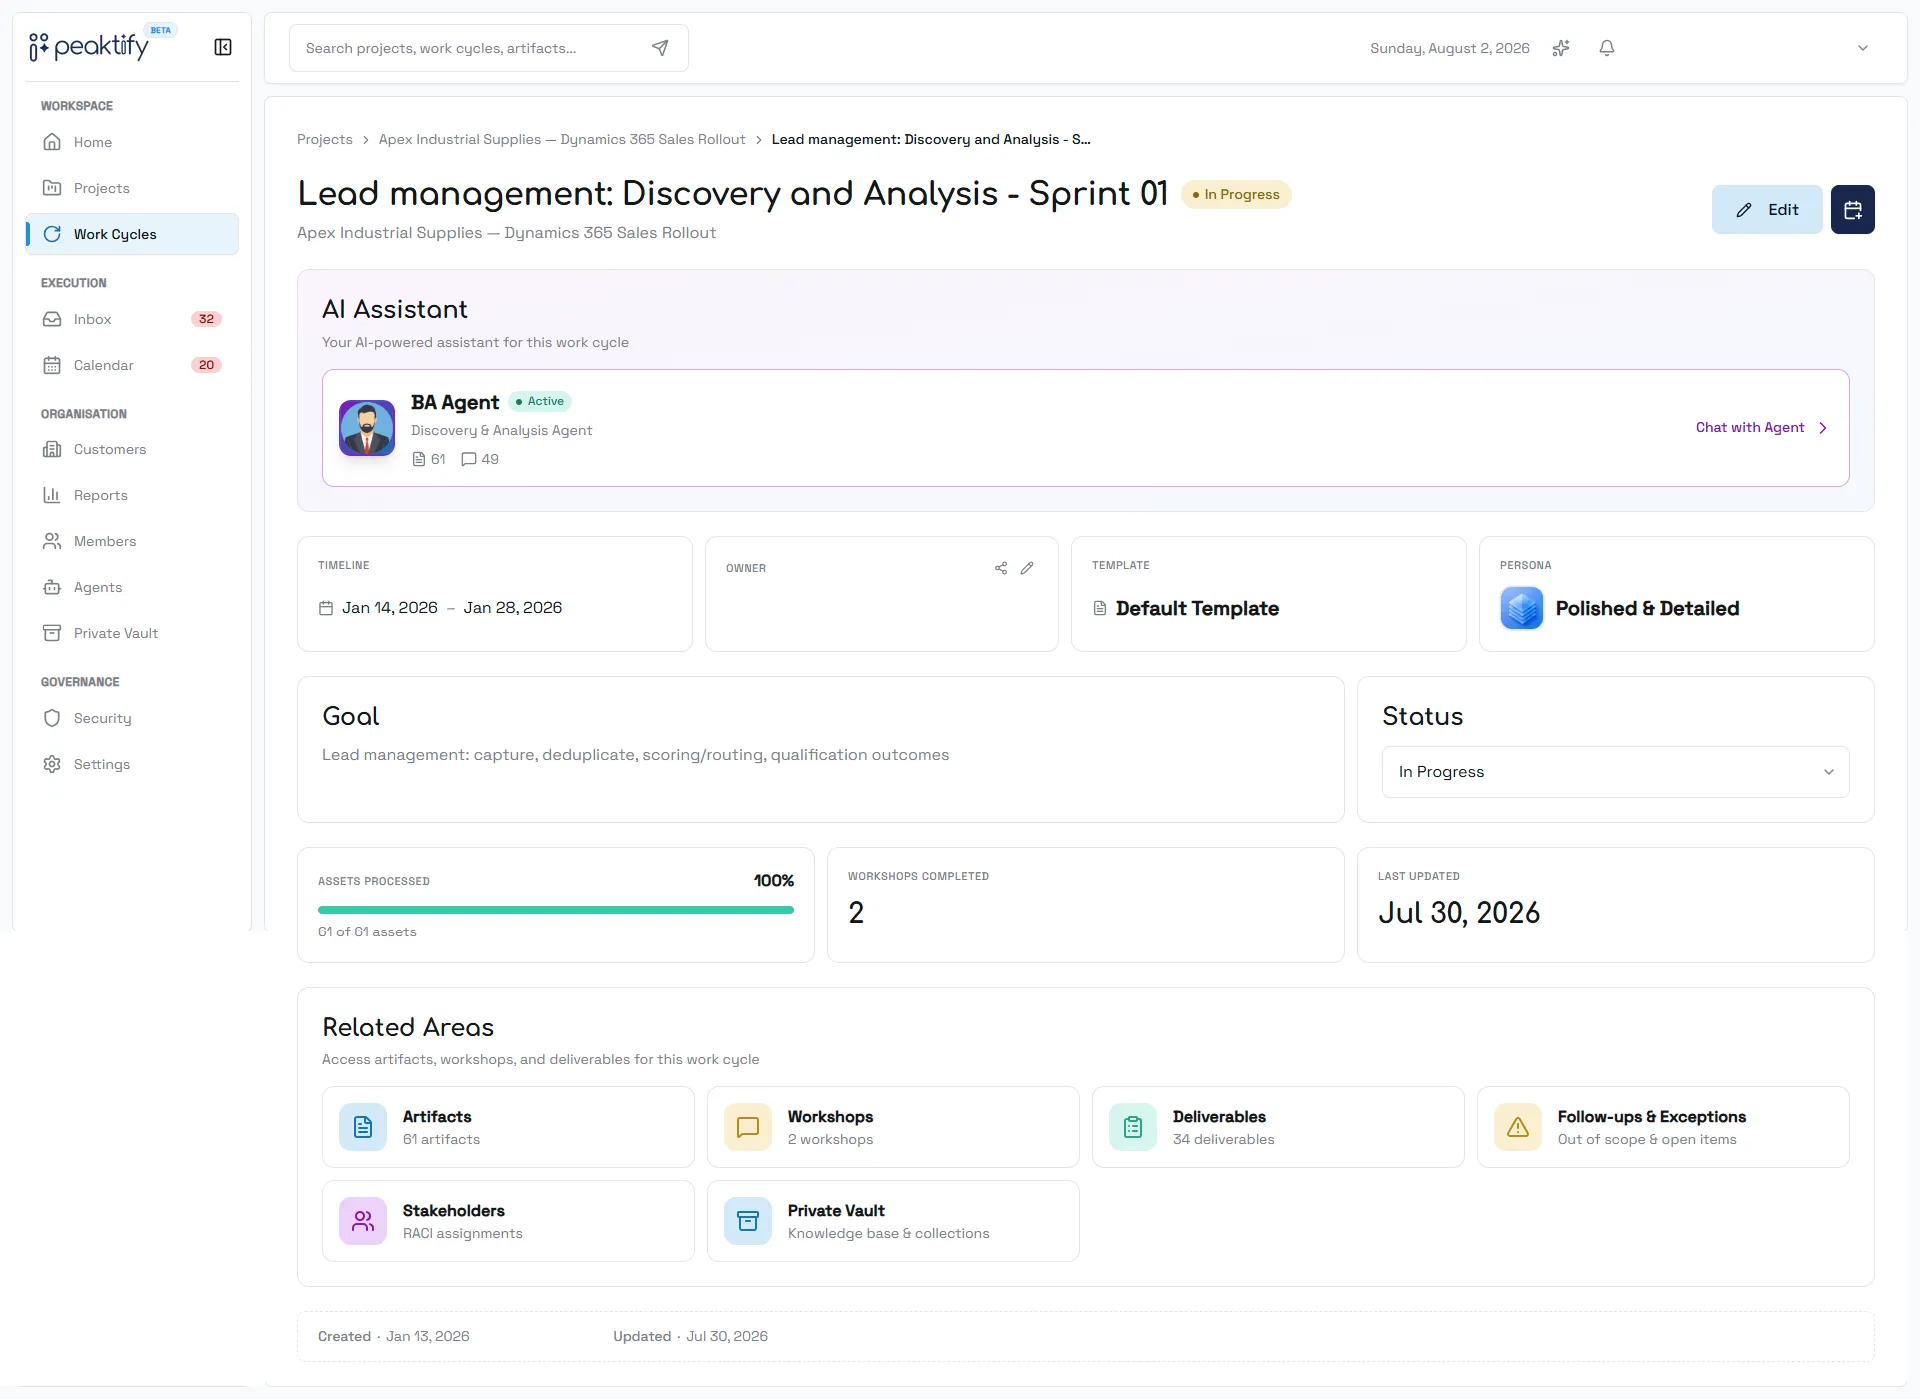Open Private Vault in sidebar
Image resolution: width=1920 pixels, height=1399 pixels.
click(132, 633)
